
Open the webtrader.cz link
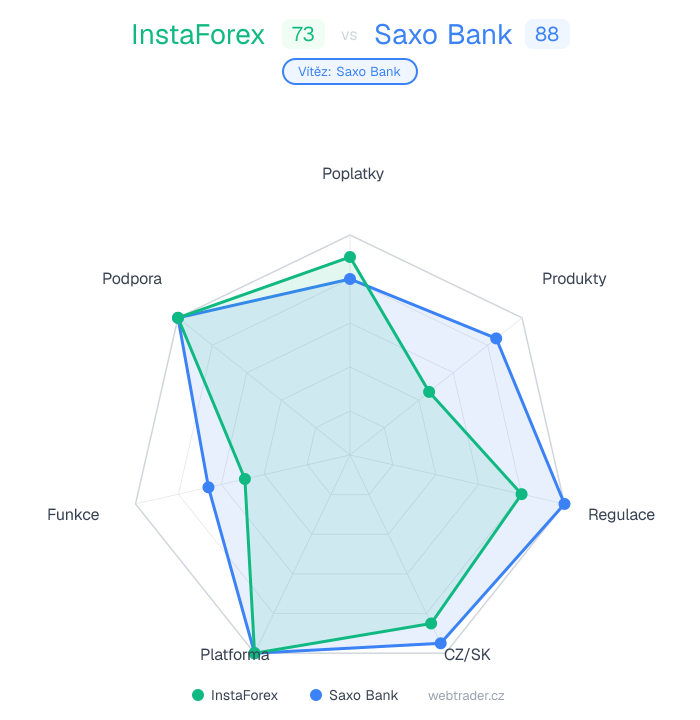coord(466,695)
